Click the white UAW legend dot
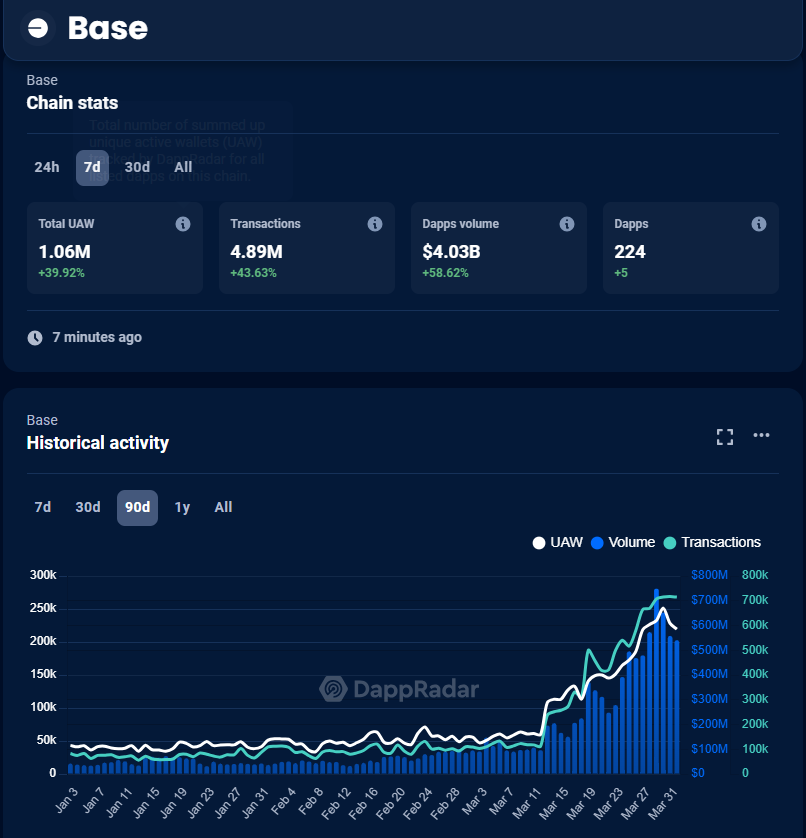Screen dimensions: 806x838 click(539, 543)
